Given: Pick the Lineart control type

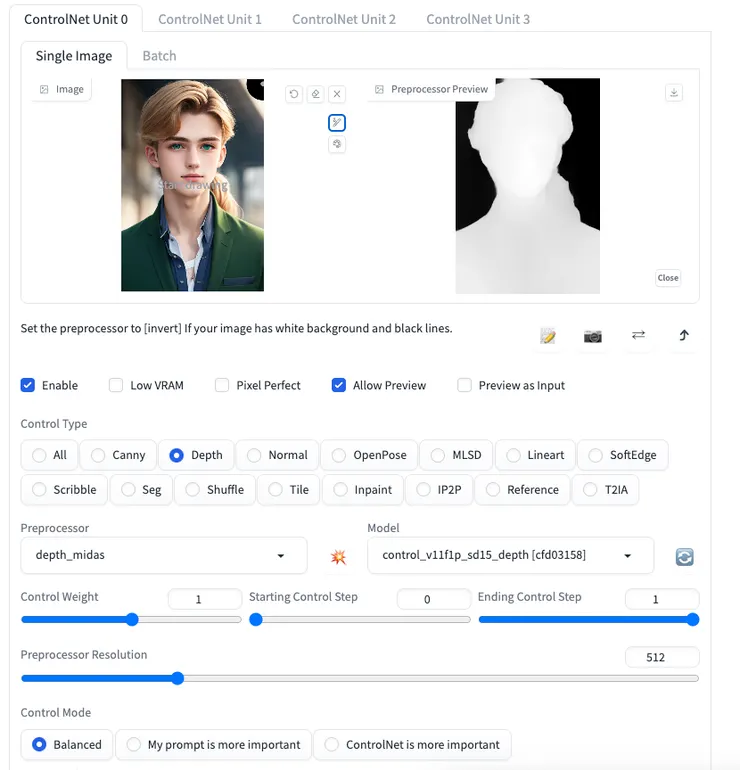Looking at the screenshot, I should 535,455.
